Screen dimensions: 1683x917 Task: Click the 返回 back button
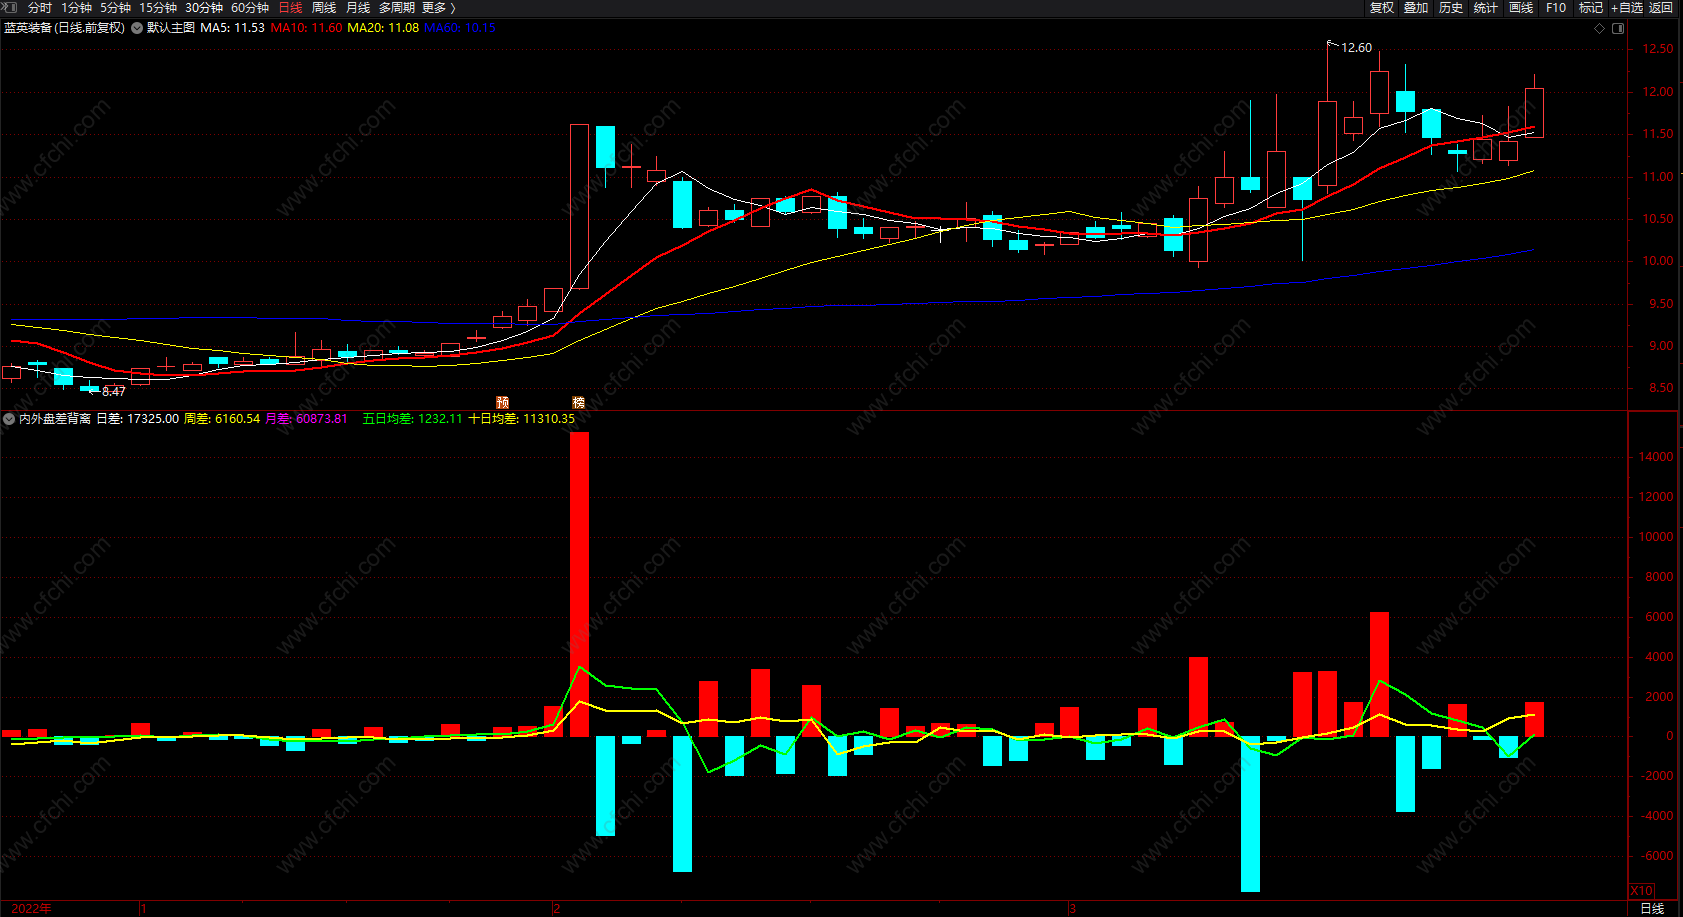pyautogui.click(x=1661, y=8)
